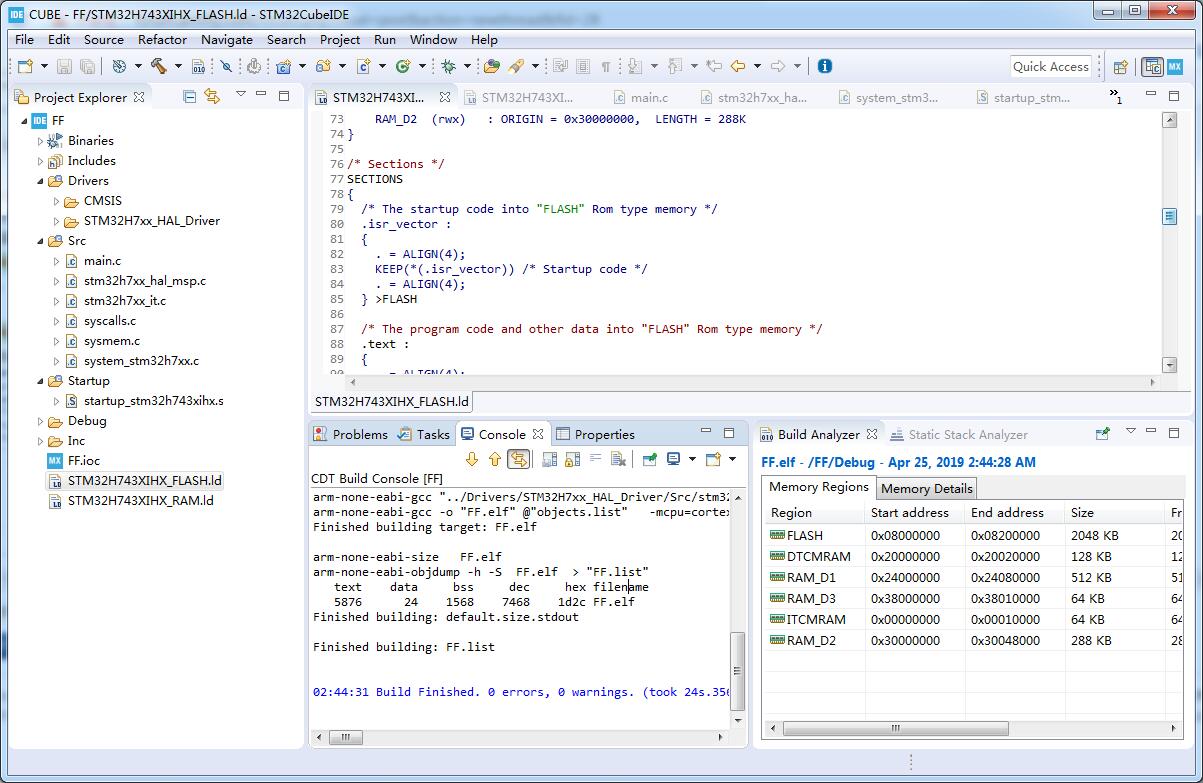The height and width of the screenshot is (783, 1203).
Task: Open the New file dropdown arrow
Action: (x=42, y=66)
